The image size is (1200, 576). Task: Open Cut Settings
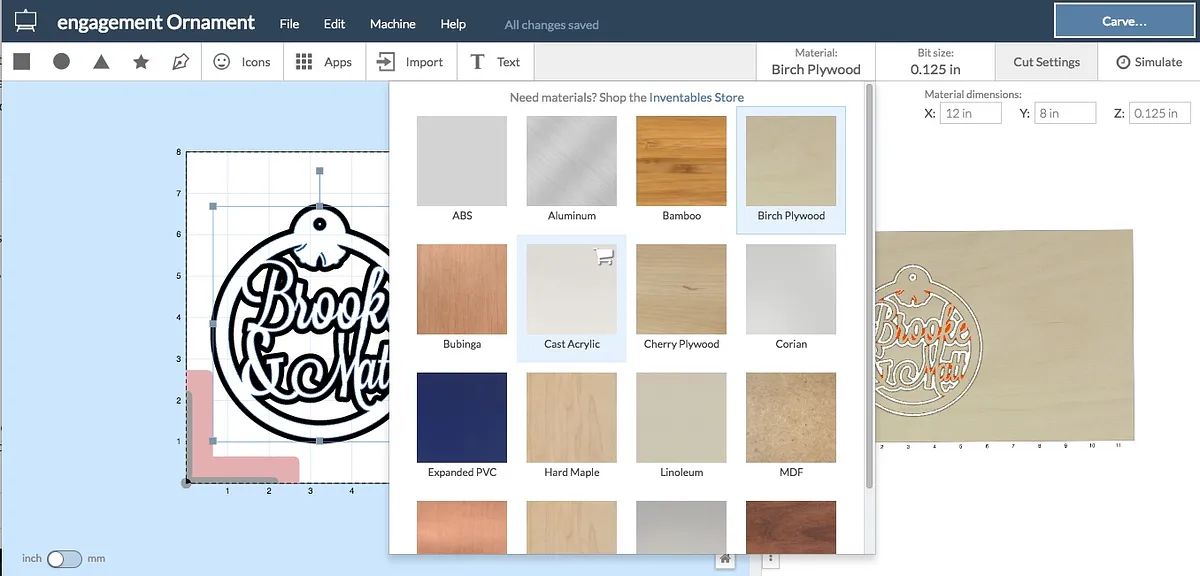1046,62
